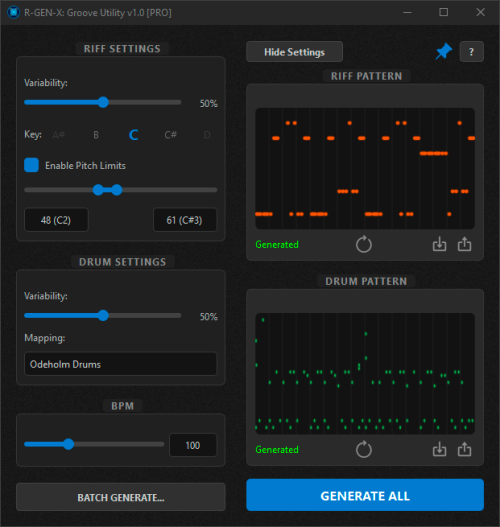Click the RIFF SETTINGS heading

point(122,49)
